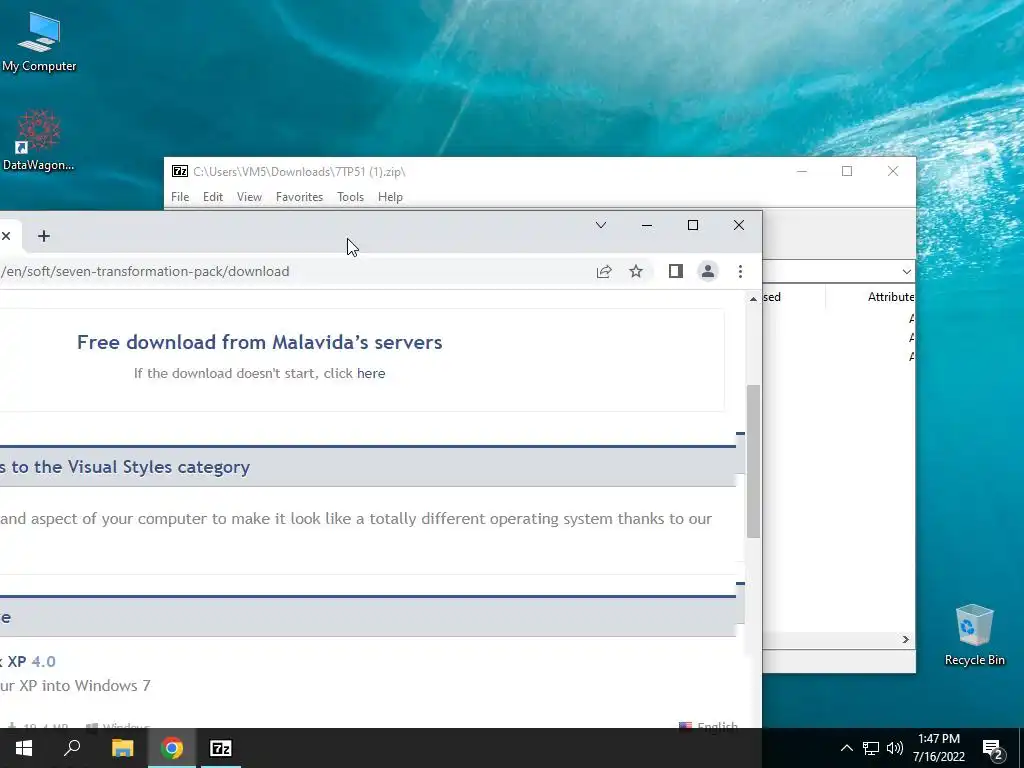Switch to Chrome in the taskbar
The width and height of the screenshot is (1024, 768).
tap(172, 748)
